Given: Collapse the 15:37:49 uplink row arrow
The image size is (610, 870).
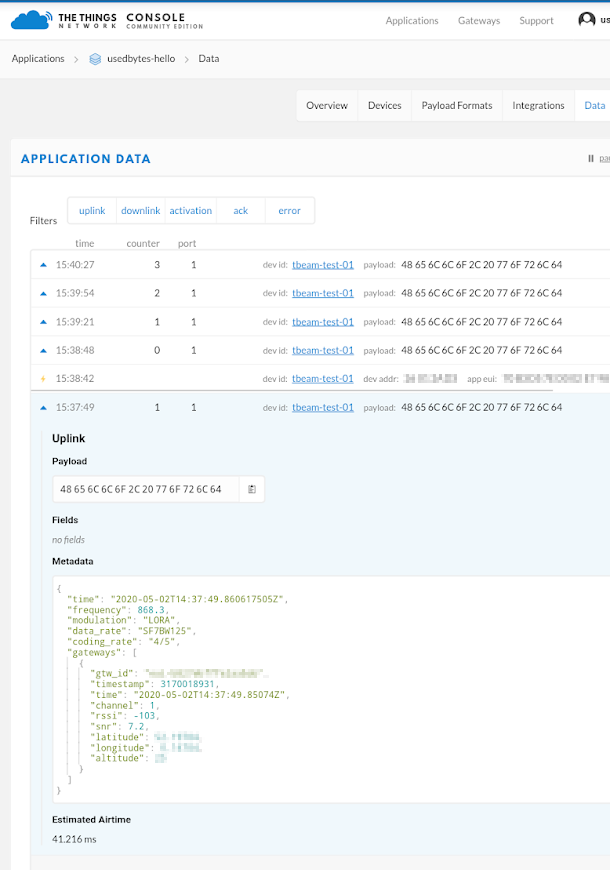Looking at the screenshot, I should pyautogui.click(x=43, y=408).
